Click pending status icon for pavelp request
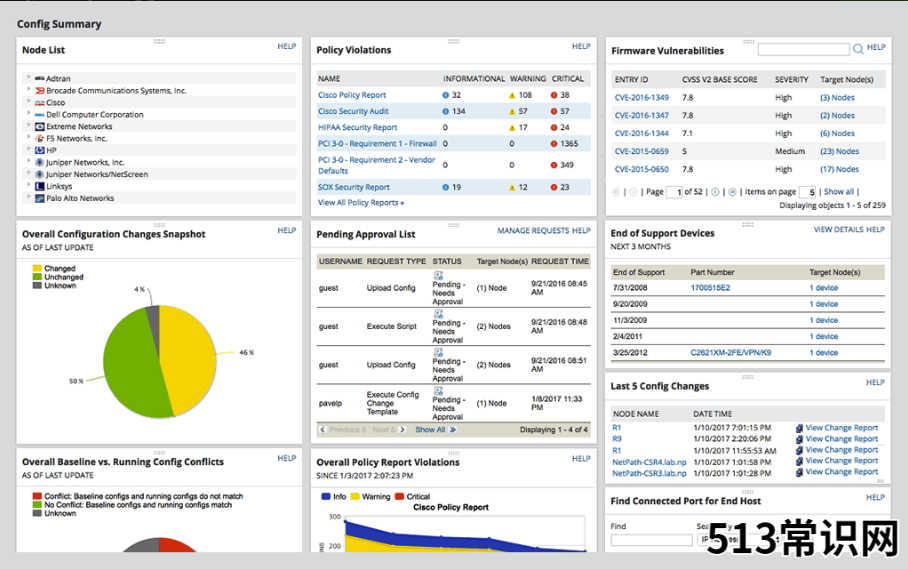 pyautogui.click(x=438, y=391)
